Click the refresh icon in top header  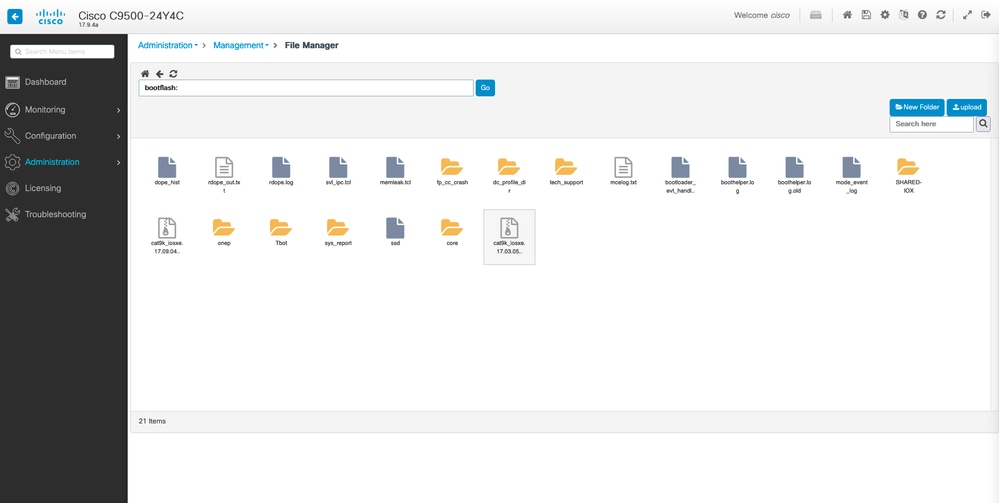(940, 15)
